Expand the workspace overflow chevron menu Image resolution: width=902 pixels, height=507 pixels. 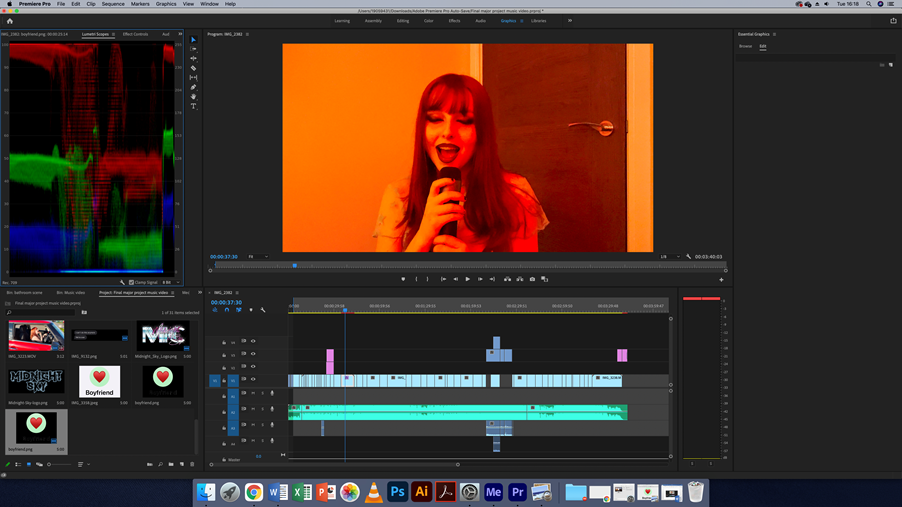570,20
